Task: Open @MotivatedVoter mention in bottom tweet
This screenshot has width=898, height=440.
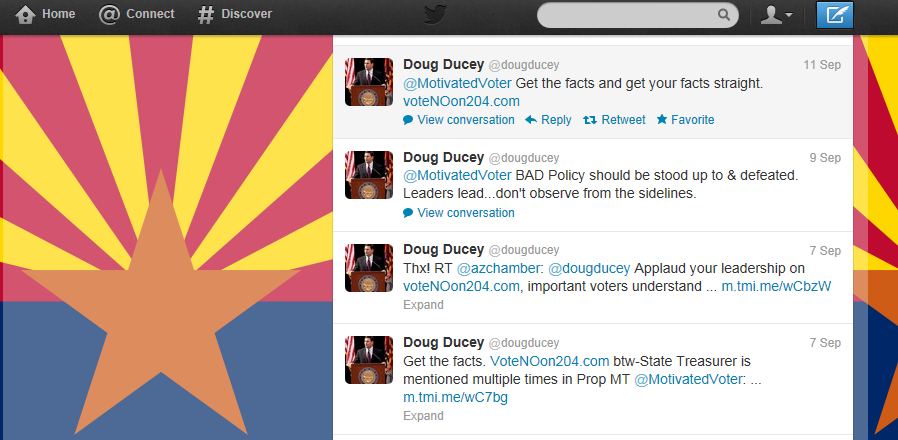Action: click(688, 379)
